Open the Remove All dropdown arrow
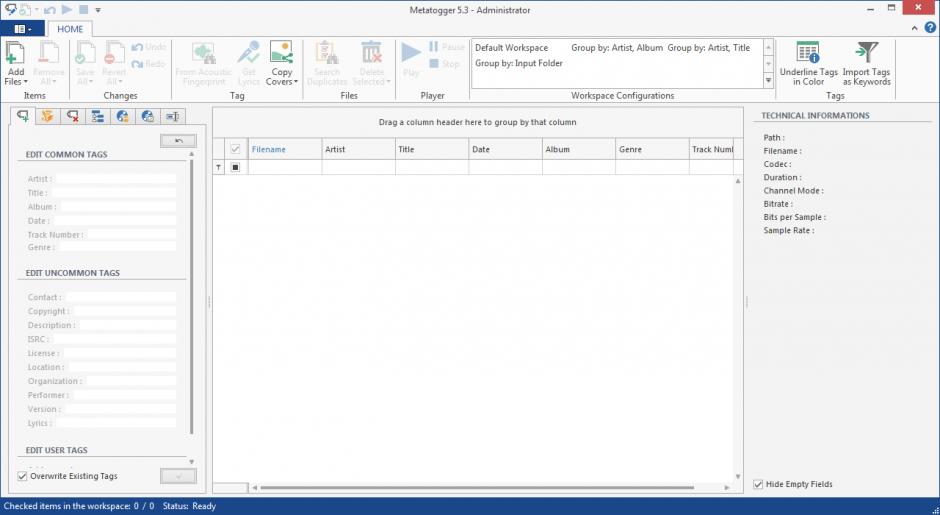The width and height of the screenshot is (940, 515). pyautogui.click(x=54, y=82)
